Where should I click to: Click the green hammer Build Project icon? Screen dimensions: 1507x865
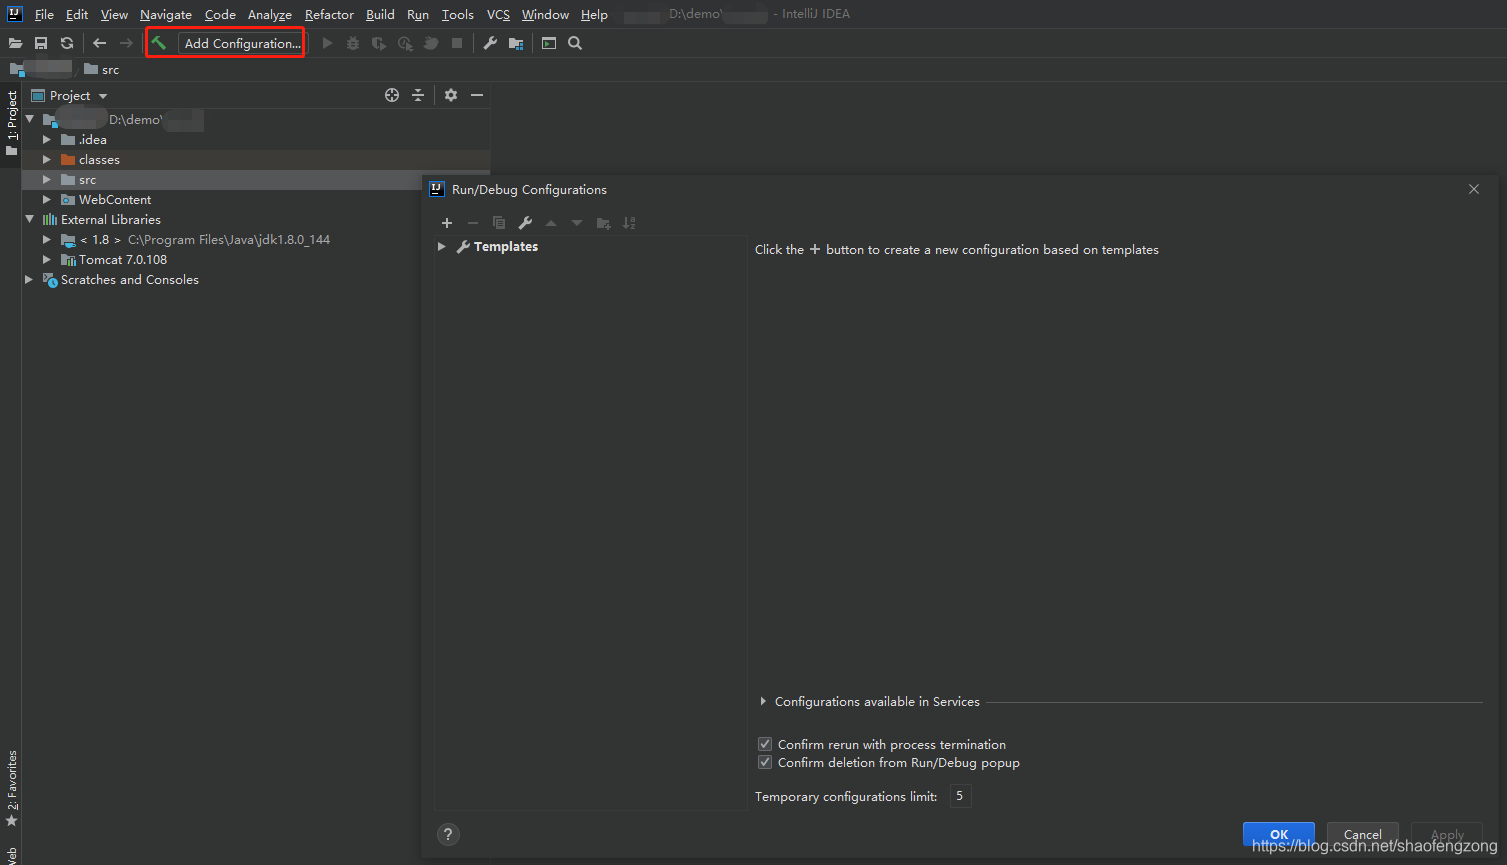coord(159,43)
